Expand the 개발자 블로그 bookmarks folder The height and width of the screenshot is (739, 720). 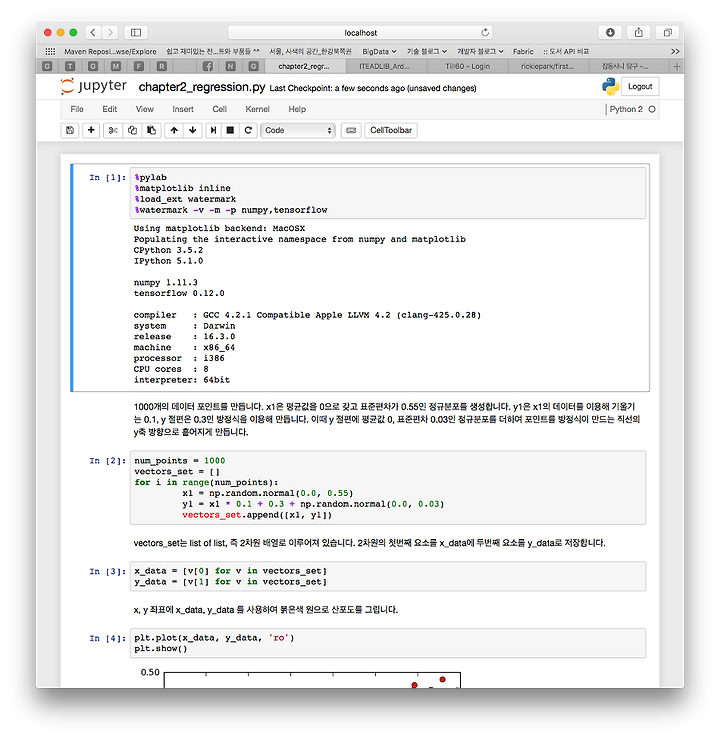pos(480,51)
